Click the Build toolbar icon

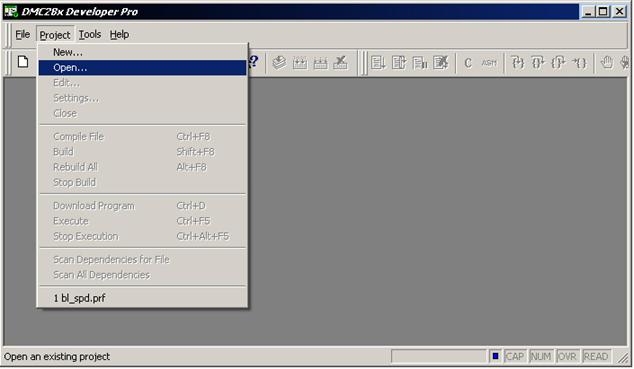[x=300, y=63]
